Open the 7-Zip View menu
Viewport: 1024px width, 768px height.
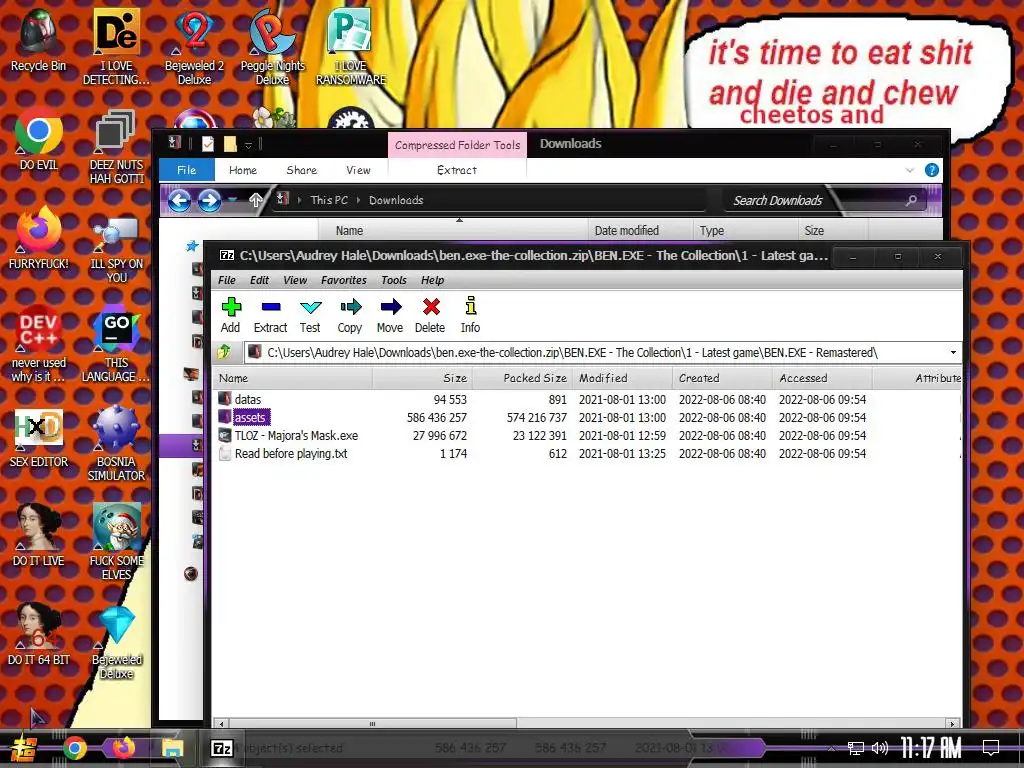point(295,280)
